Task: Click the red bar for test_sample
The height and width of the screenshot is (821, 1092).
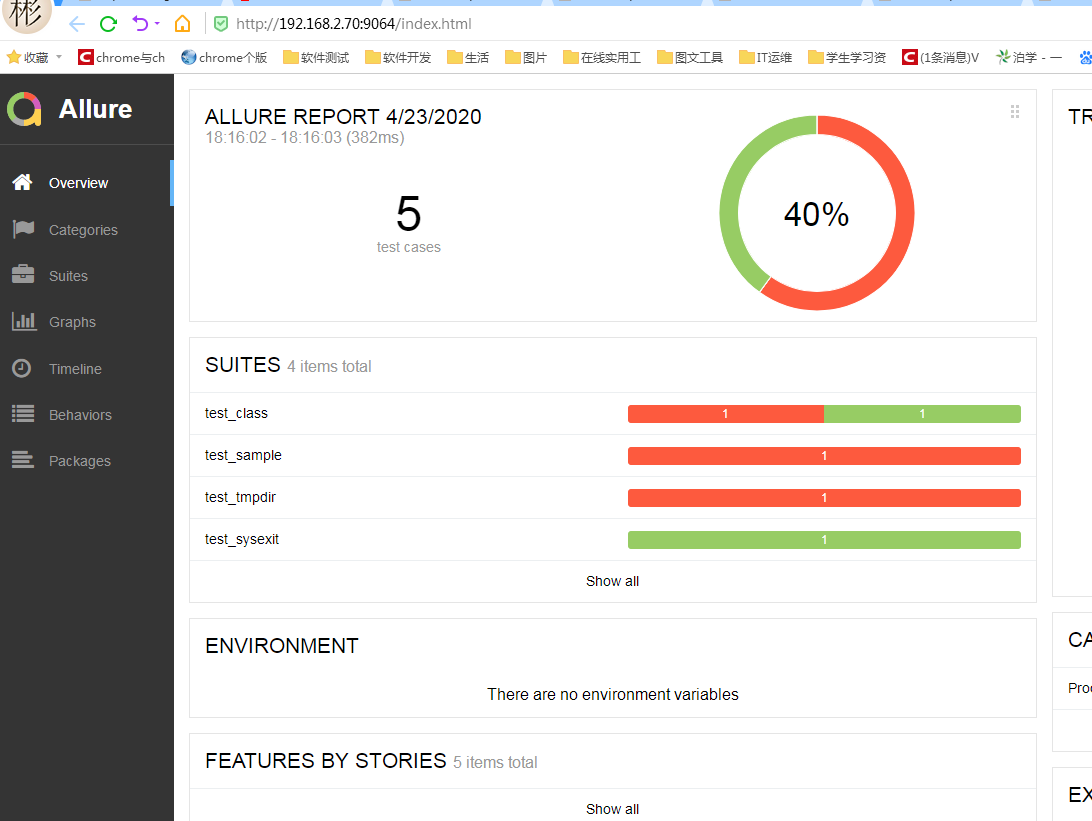Action: 824,456
